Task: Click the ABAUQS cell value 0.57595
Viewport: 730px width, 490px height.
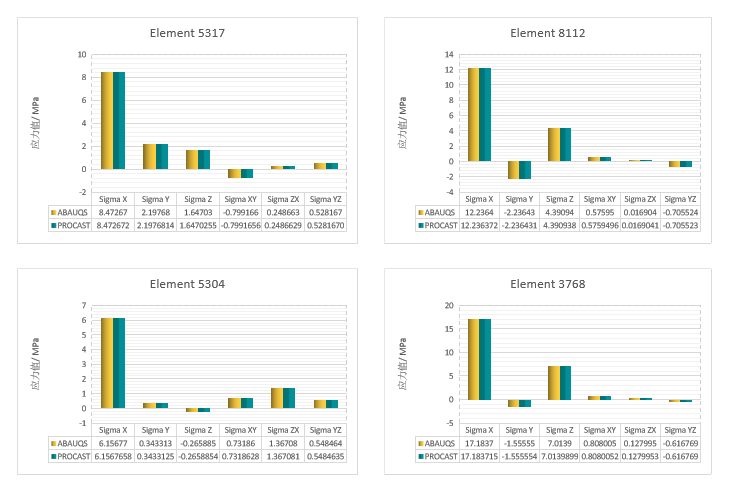Action: pyautogui.click(x=600, y=212)
